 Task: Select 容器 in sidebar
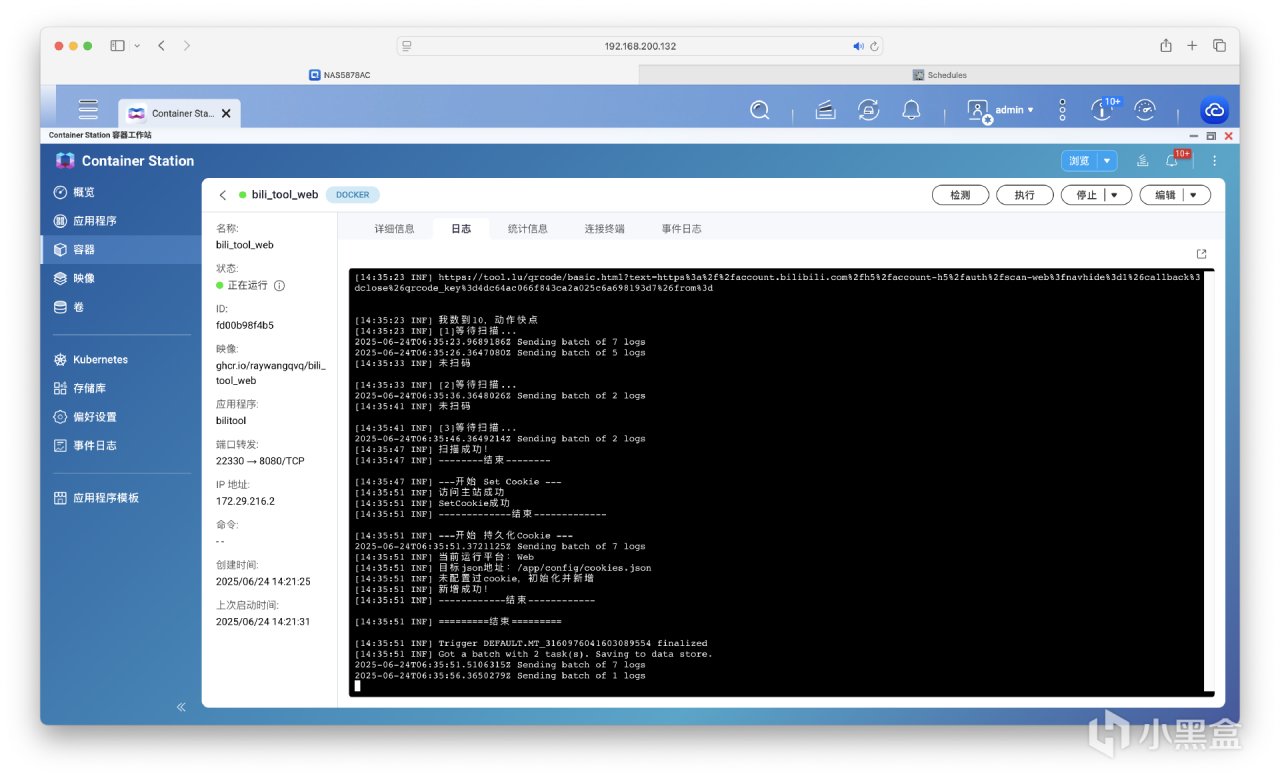click(x=121, y=250)
